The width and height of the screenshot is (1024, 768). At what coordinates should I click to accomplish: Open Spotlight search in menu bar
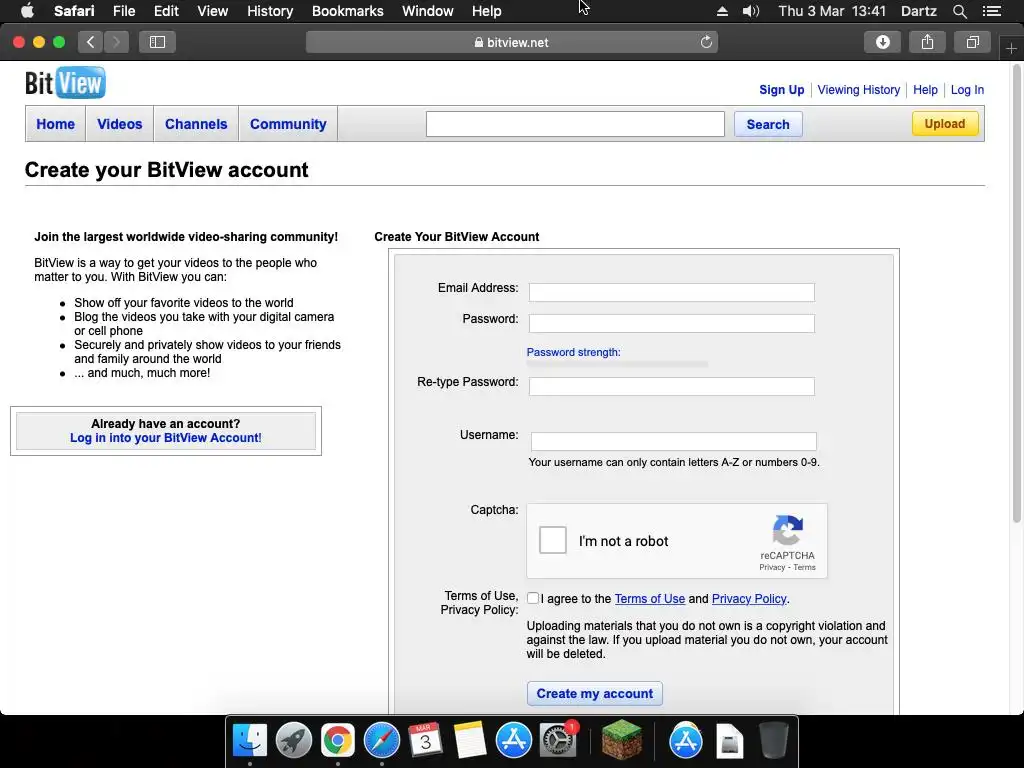pos(959,11)
